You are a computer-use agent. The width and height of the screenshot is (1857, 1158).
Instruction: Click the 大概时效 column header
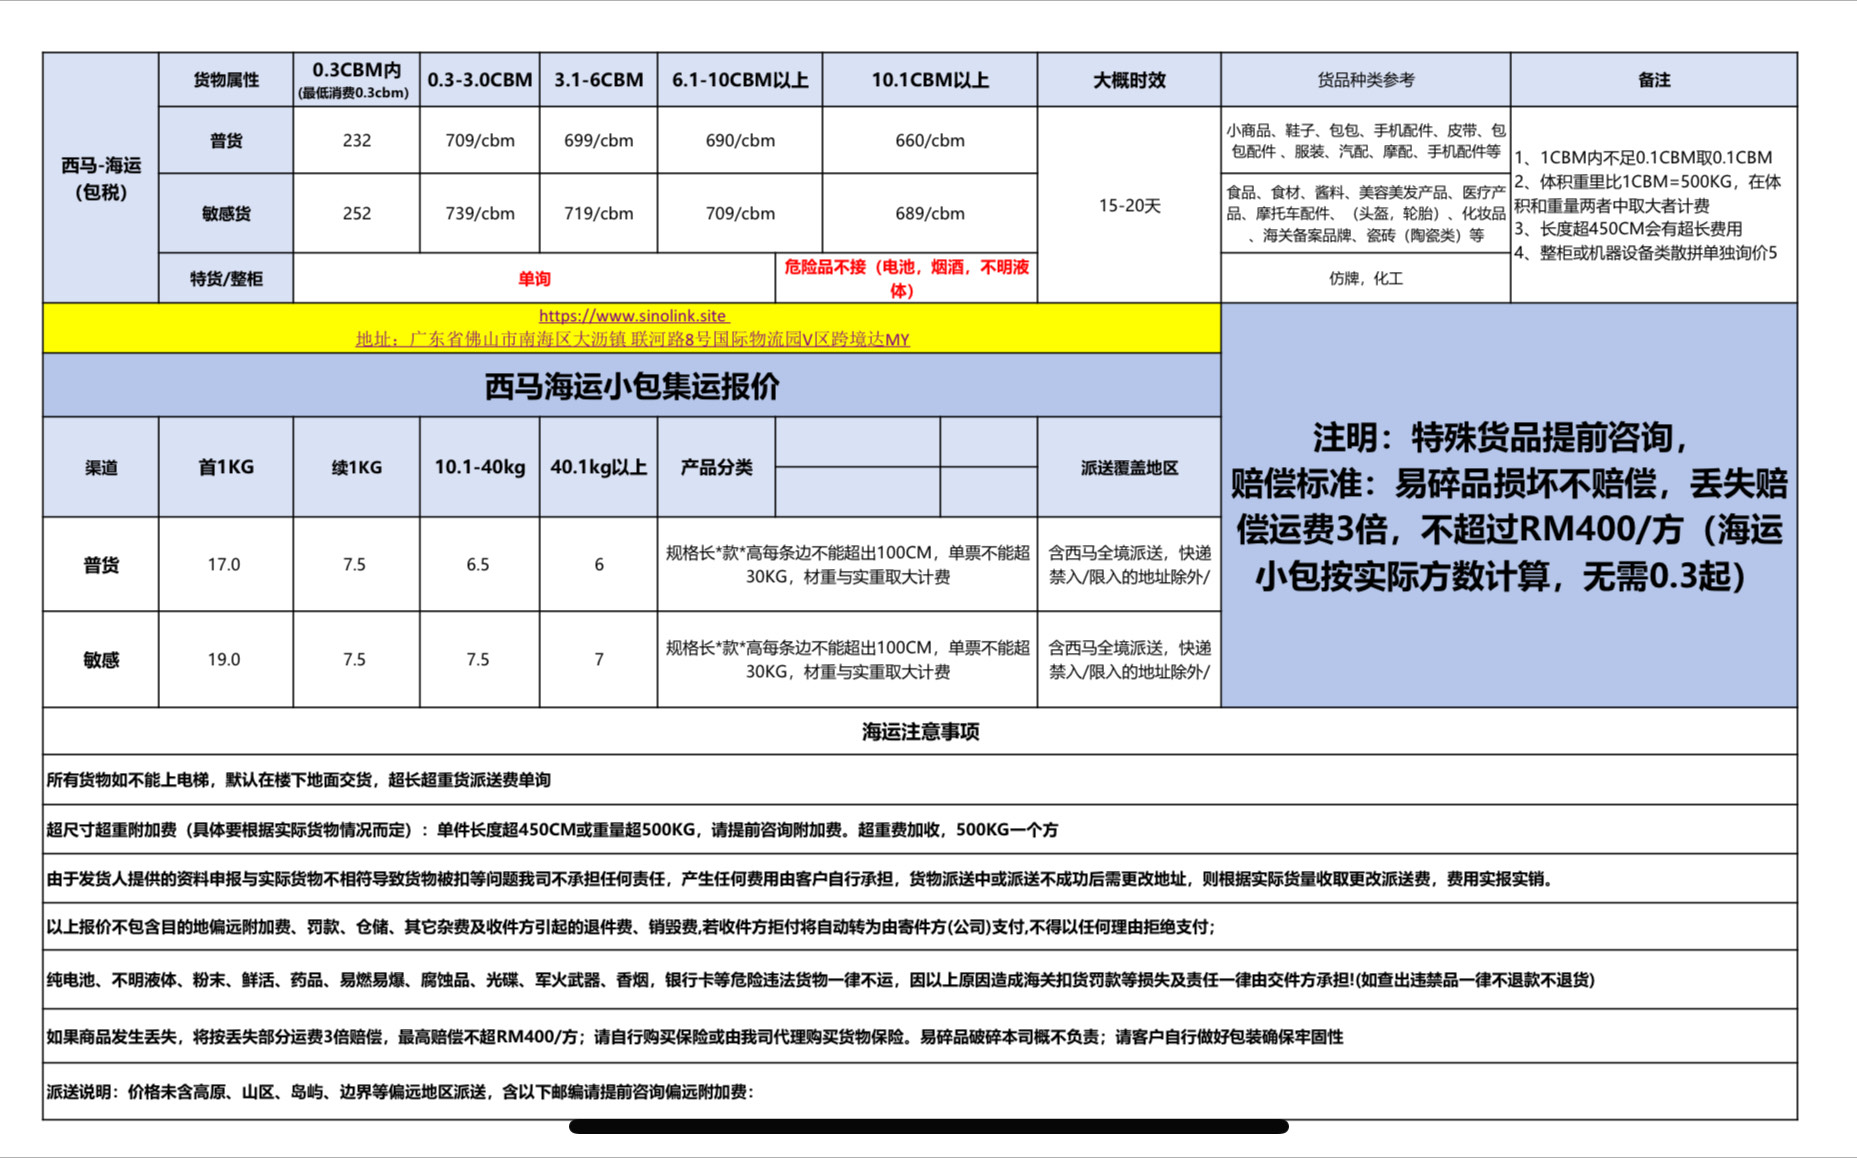tap(1128, 80)
